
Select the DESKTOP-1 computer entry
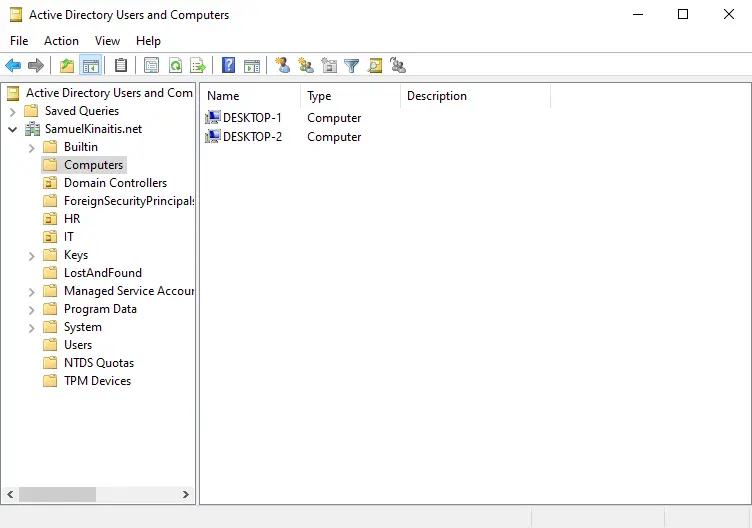[x=252, y=118]
